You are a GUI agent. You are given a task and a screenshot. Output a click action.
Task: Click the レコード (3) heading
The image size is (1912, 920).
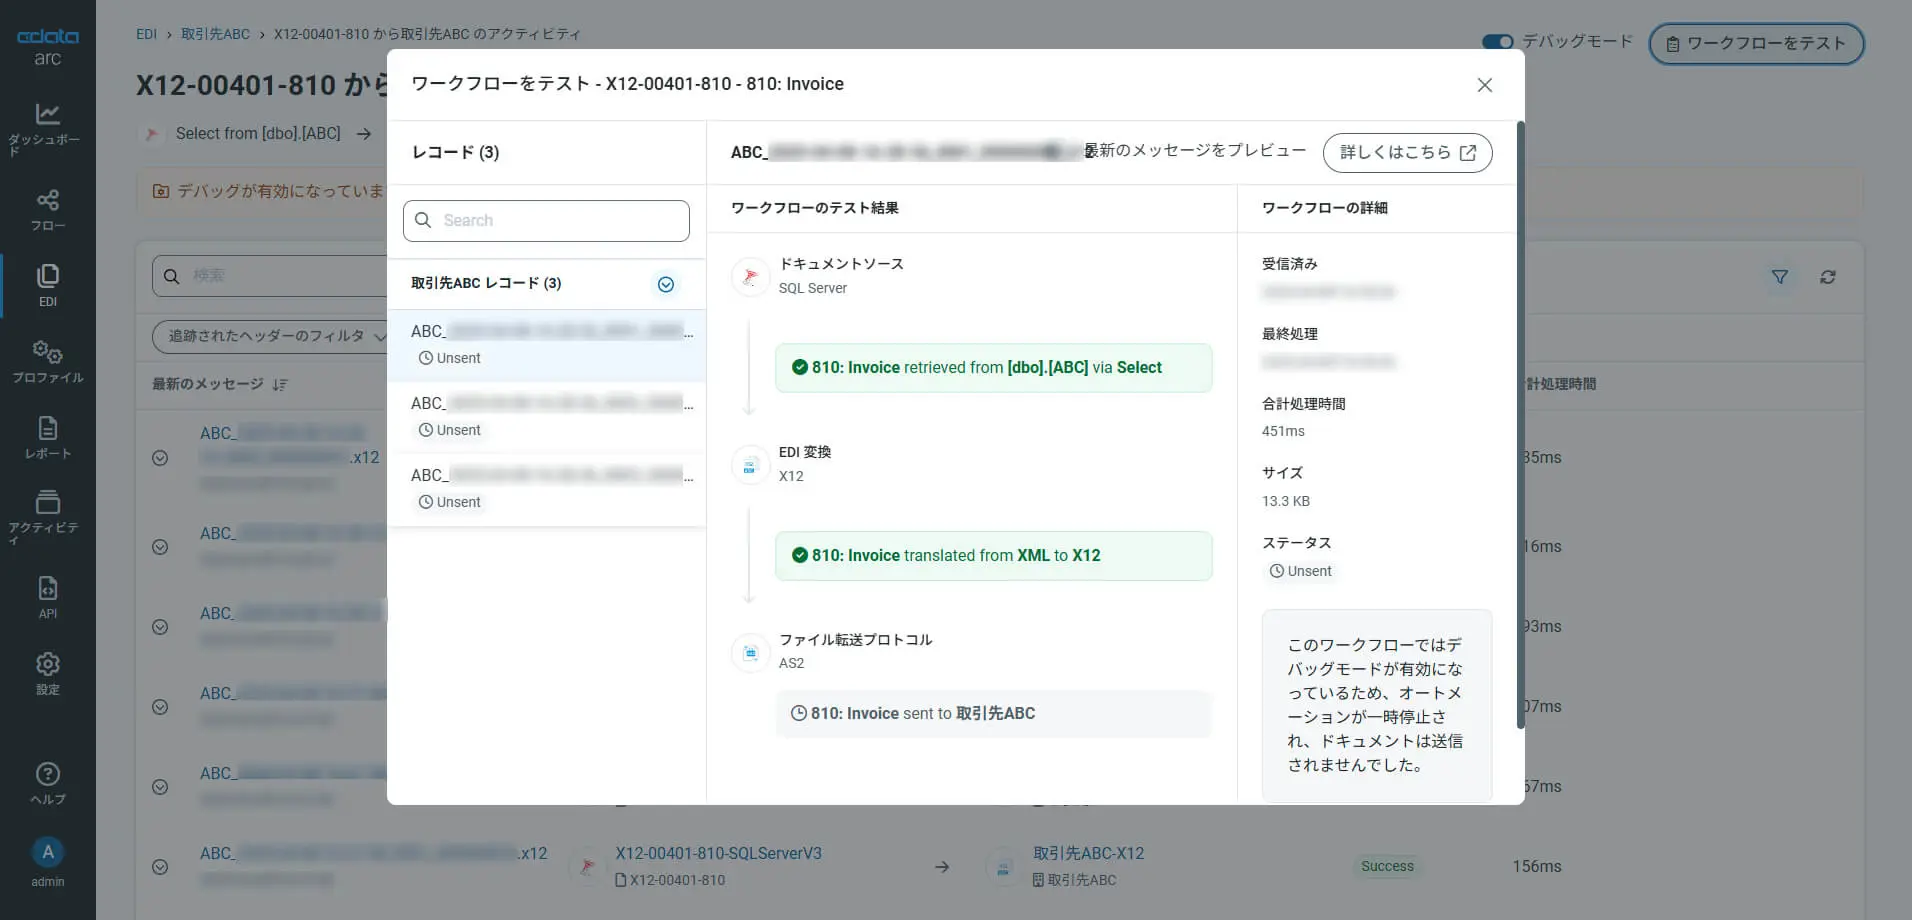(455, 153)
